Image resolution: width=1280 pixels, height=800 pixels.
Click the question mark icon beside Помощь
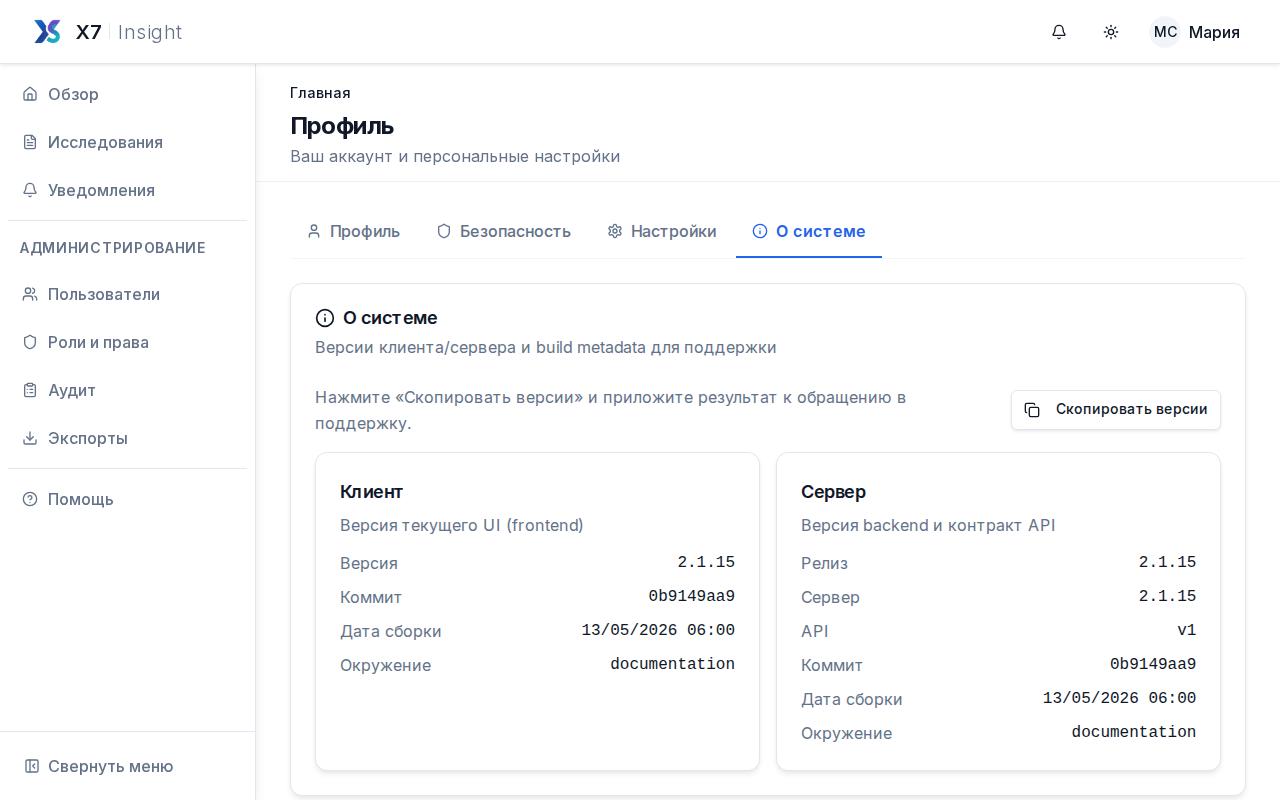30,499
